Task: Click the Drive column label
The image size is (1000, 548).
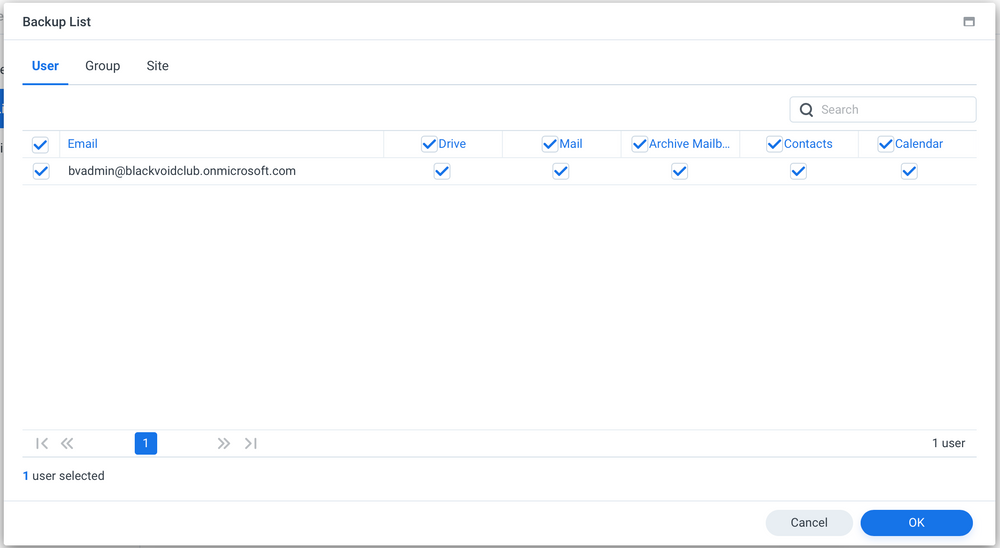Action: tap(452, 144)
